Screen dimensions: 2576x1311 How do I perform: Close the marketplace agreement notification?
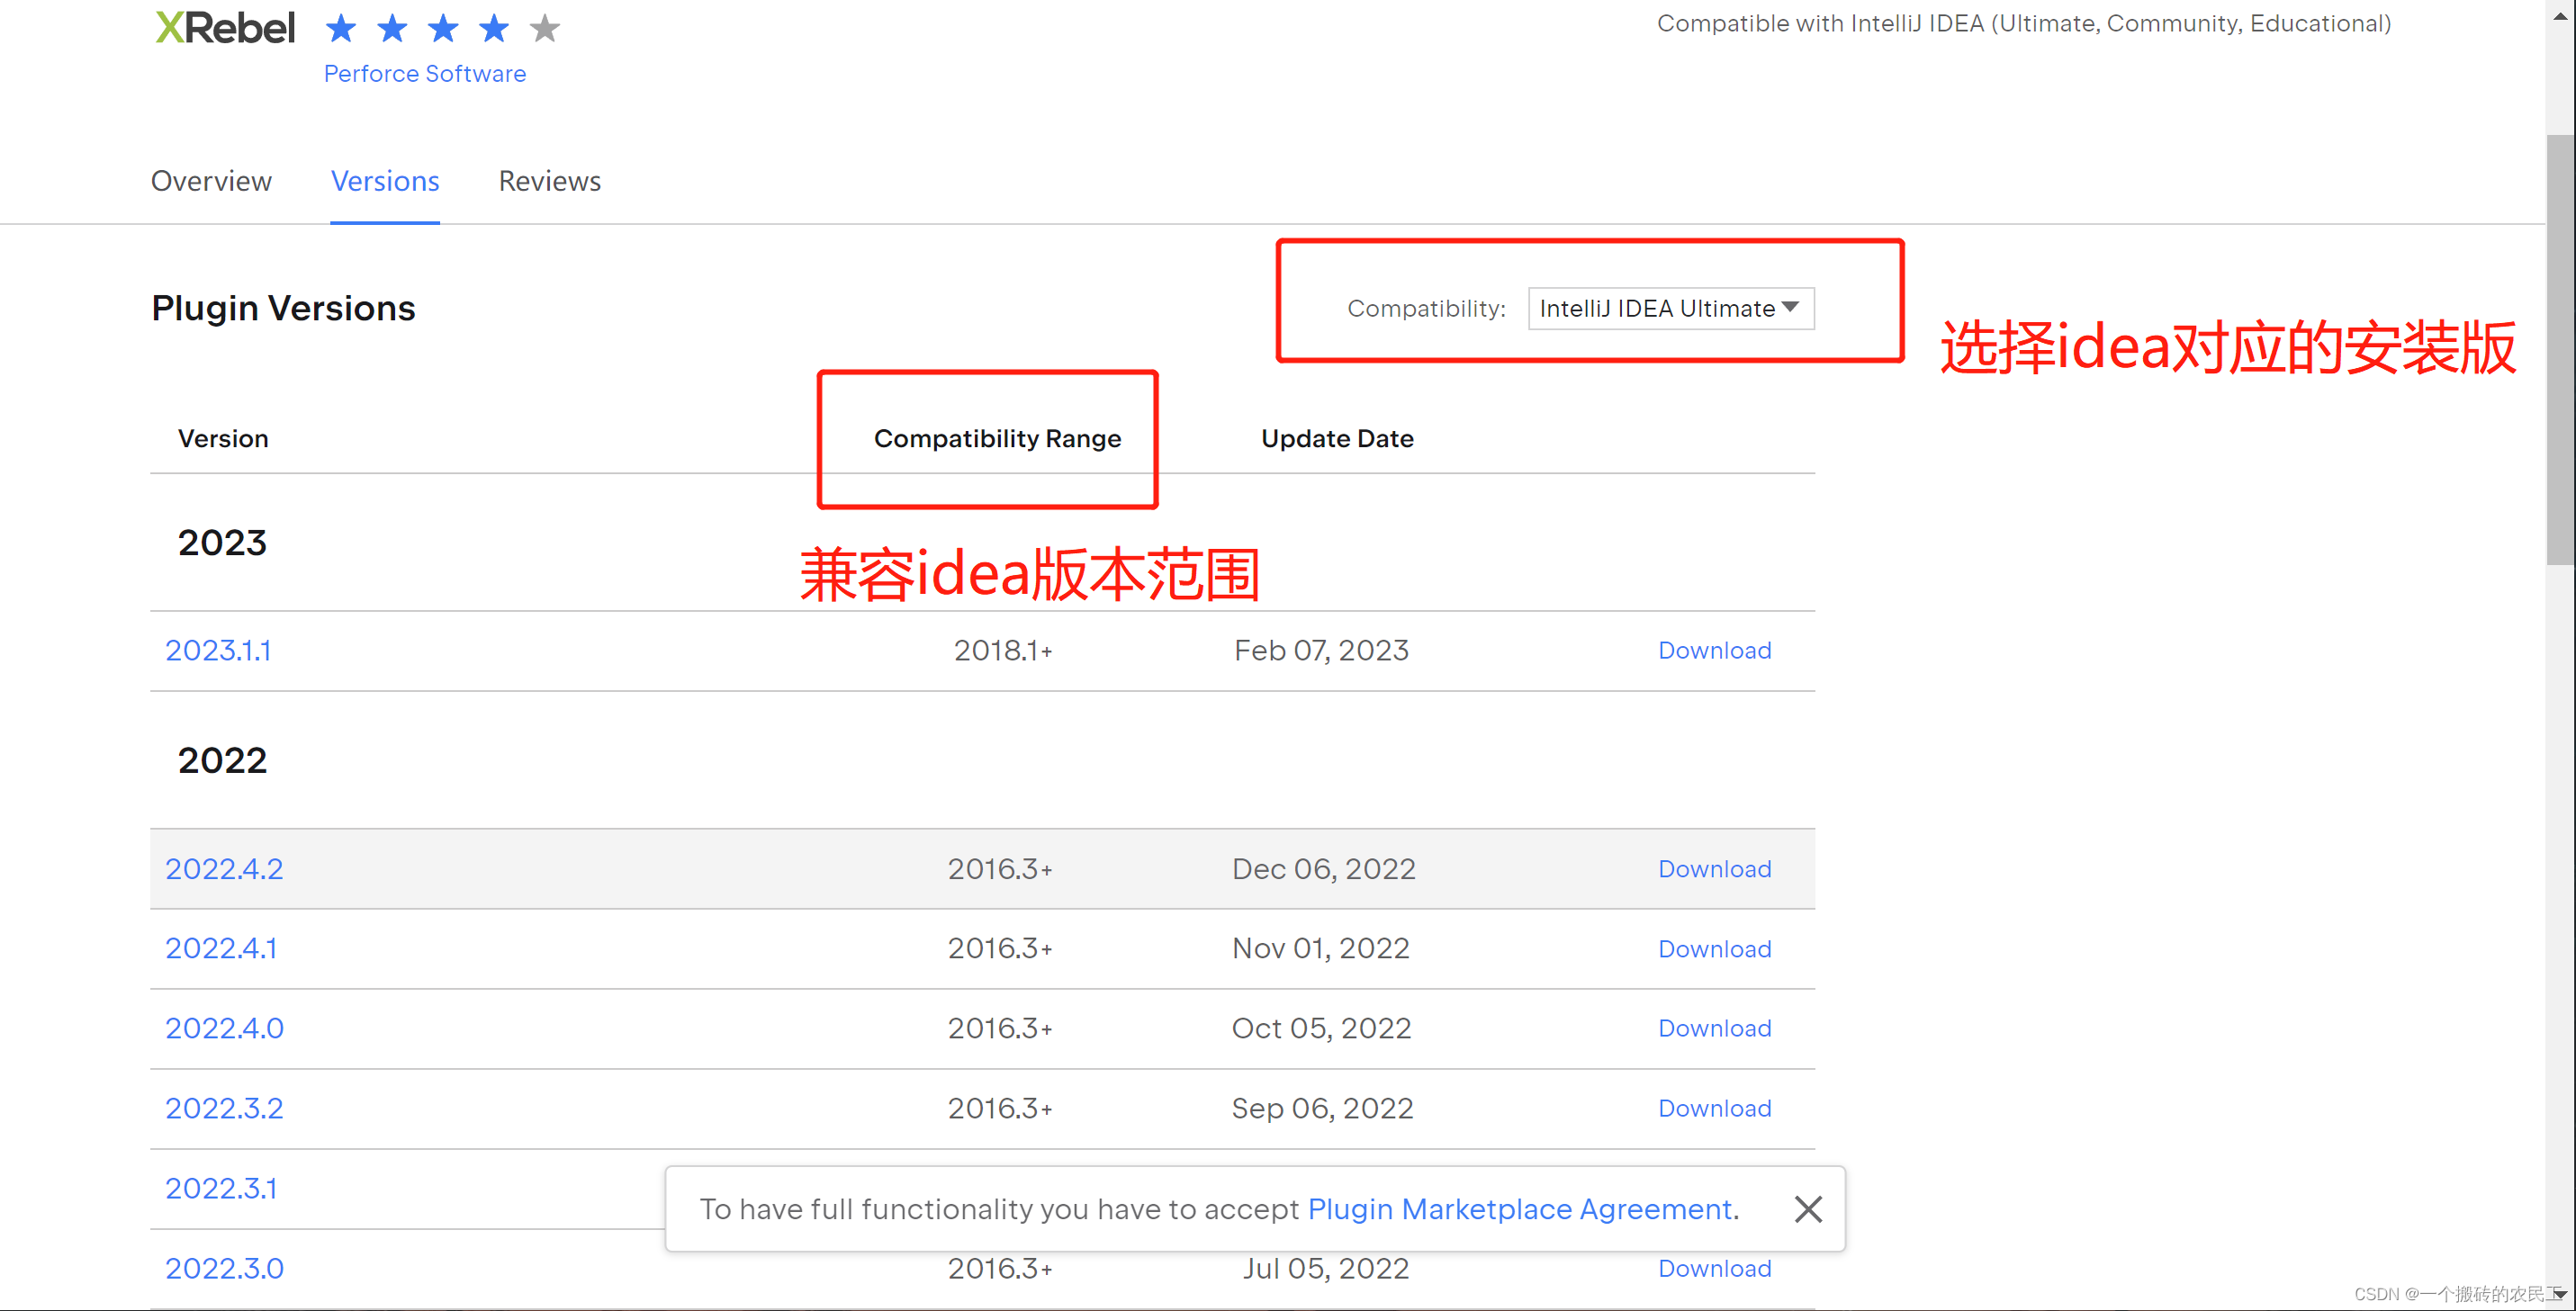coord(1808,1209)
